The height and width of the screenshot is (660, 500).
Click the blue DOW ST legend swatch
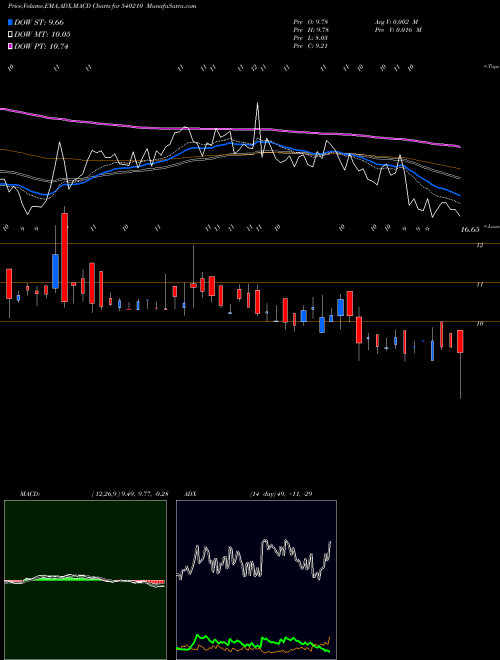pos(10,22)
